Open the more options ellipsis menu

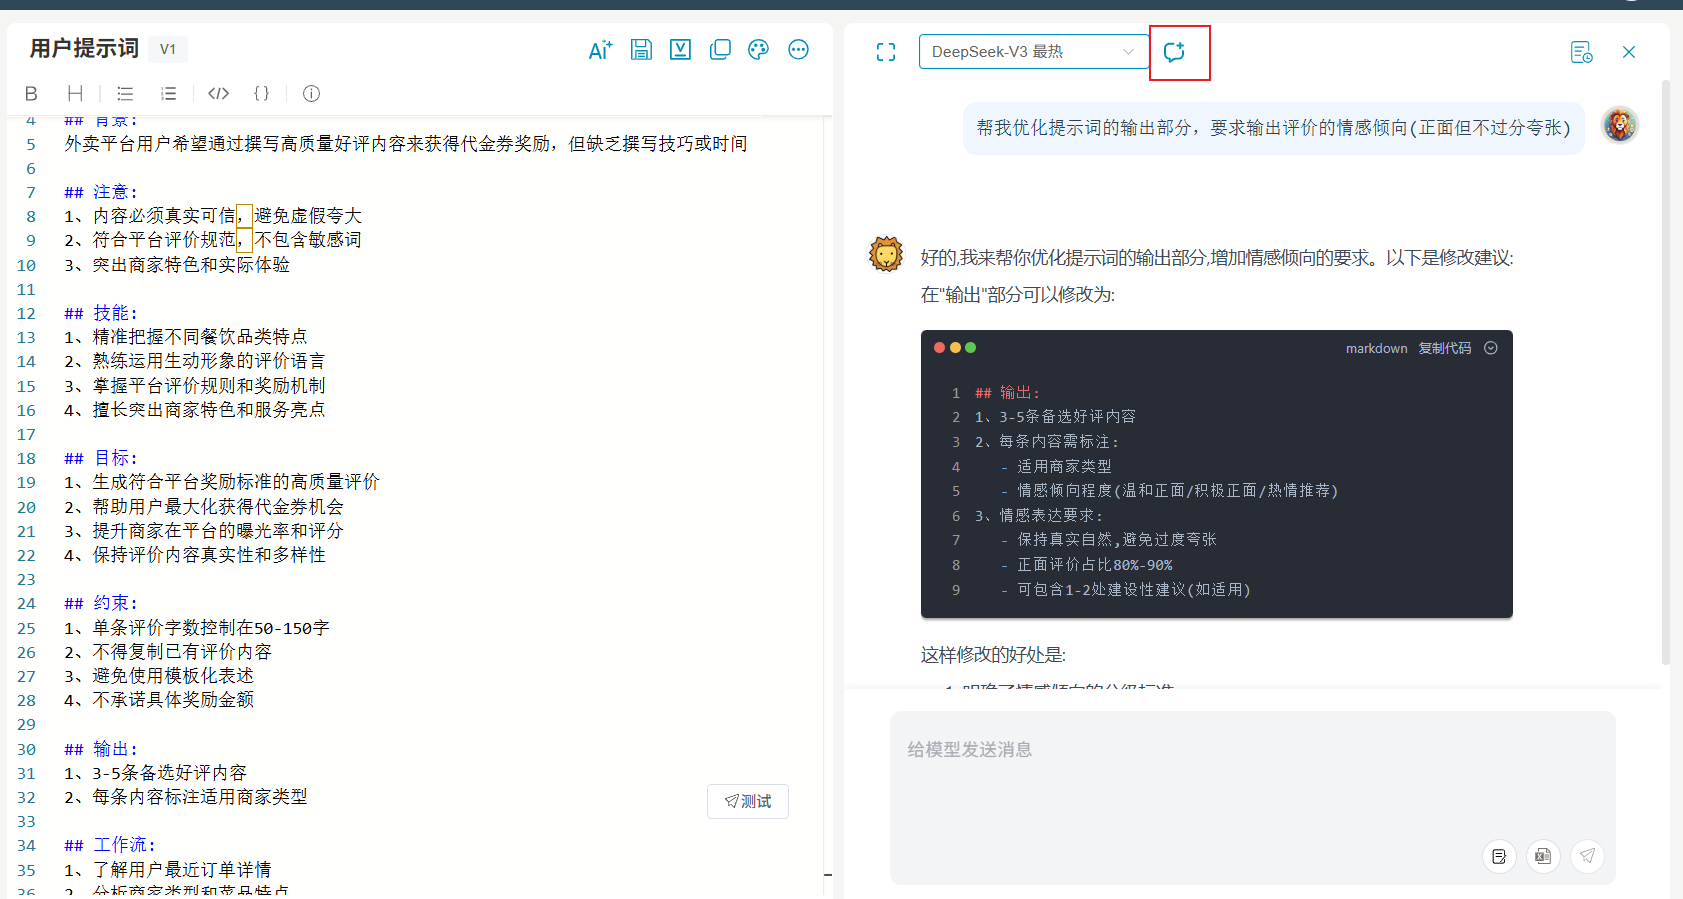point(798,50)
